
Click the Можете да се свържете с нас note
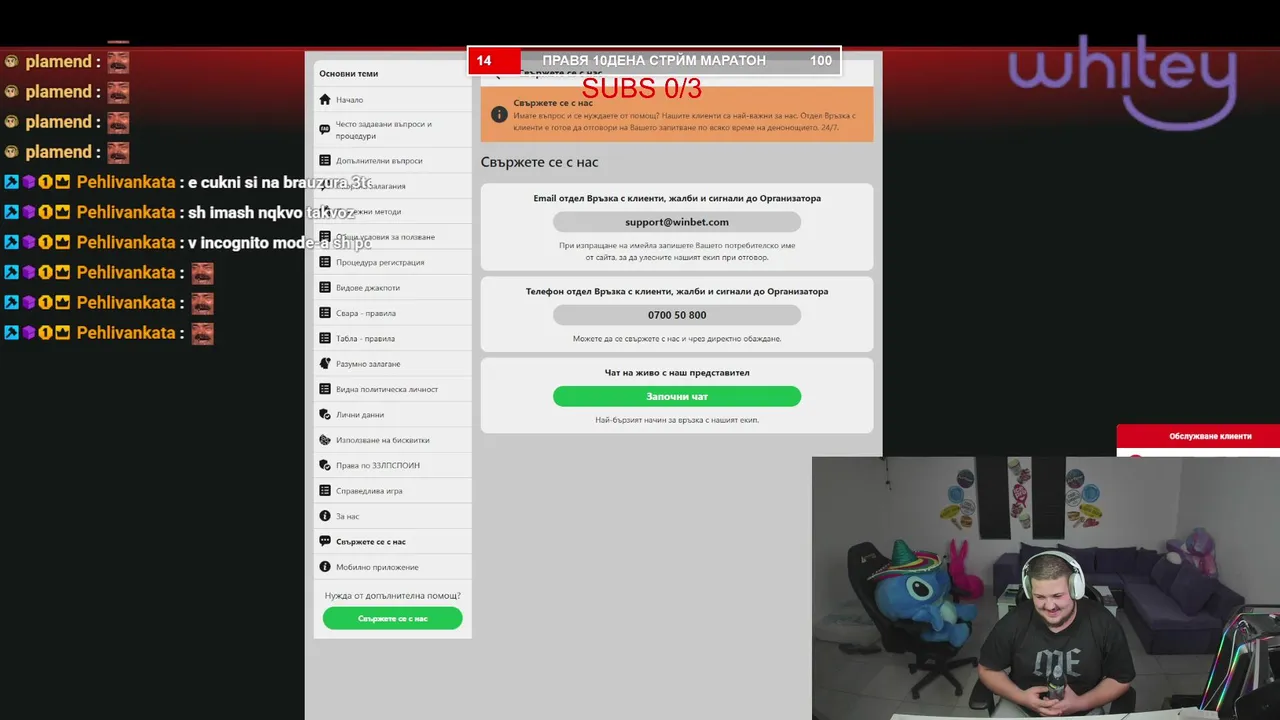(677, 339)
